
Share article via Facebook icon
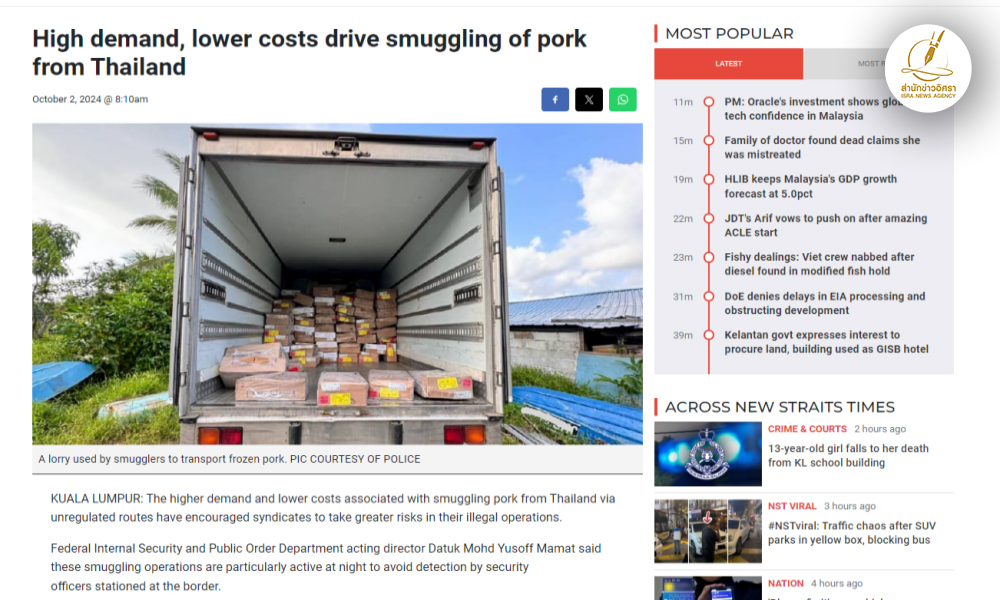(x=555, y=99)
